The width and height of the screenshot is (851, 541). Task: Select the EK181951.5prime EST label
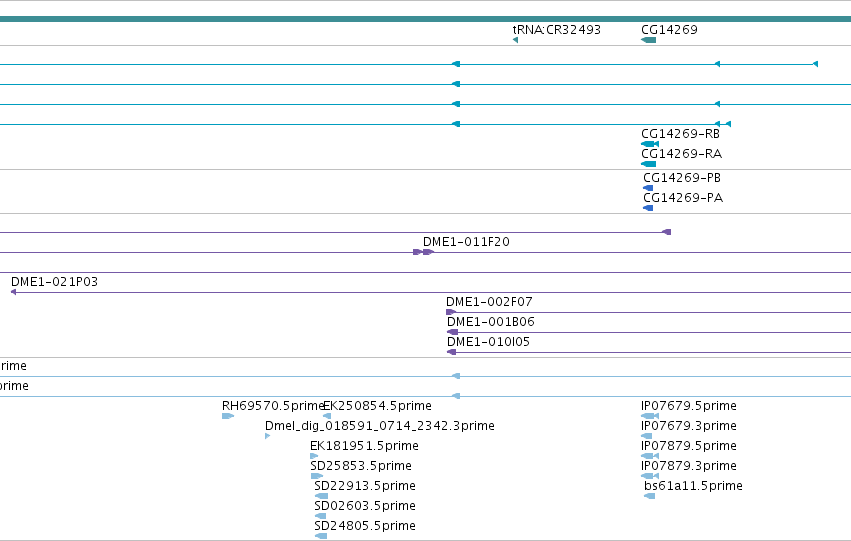[x=364, y=447]
